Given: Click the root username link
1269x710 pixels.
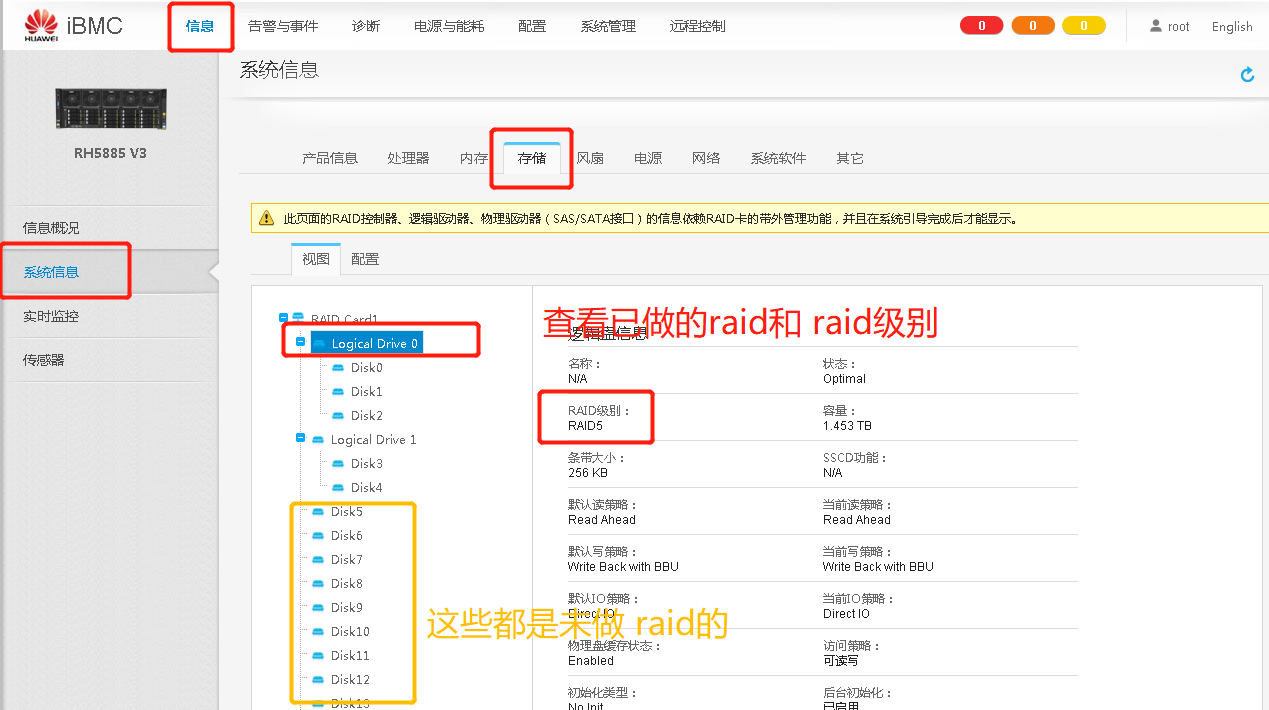Looking at the screenshot, I should tap(1179, 27).
